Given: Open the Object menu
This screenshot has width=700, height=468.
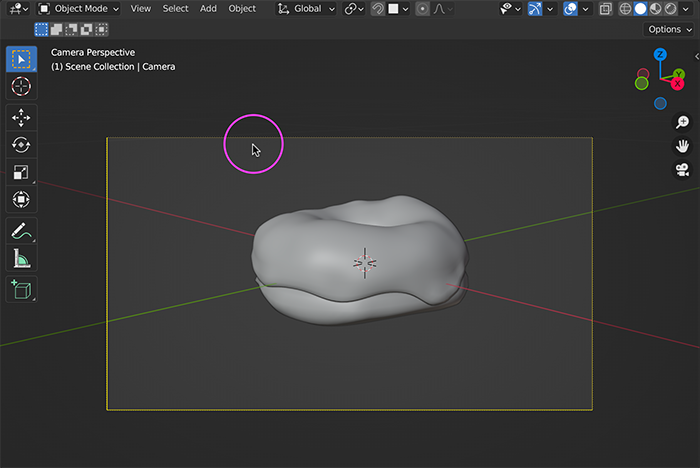Looking at the screenshot, I should pyautogui.click(x=242, y=9).
